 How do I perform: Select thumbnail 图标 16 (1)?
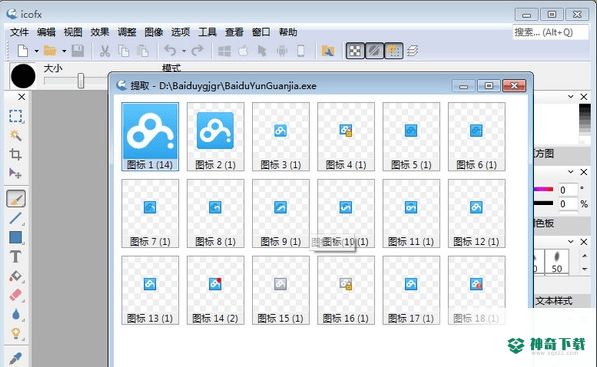click(346, 290)
